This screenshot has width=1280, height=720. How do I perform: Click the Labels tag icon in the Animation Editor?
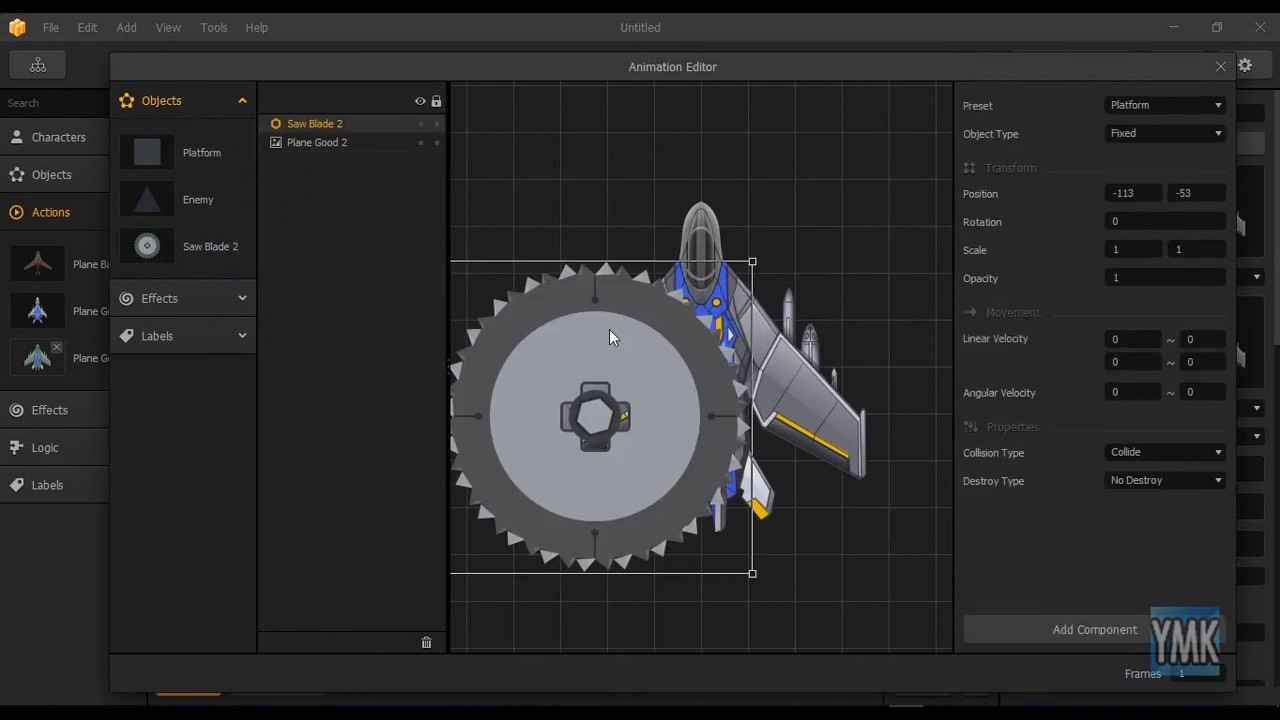click(126, 336)
